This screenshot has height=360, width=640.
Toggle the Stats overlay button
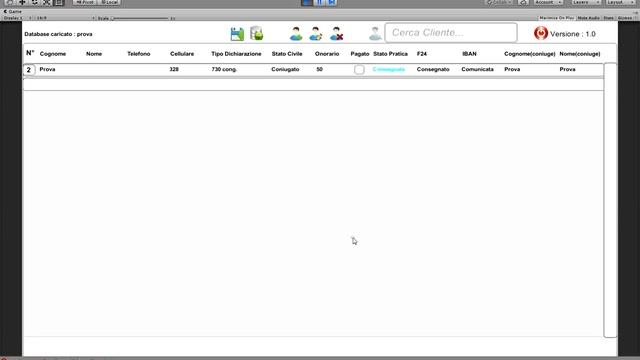point(608,18)
